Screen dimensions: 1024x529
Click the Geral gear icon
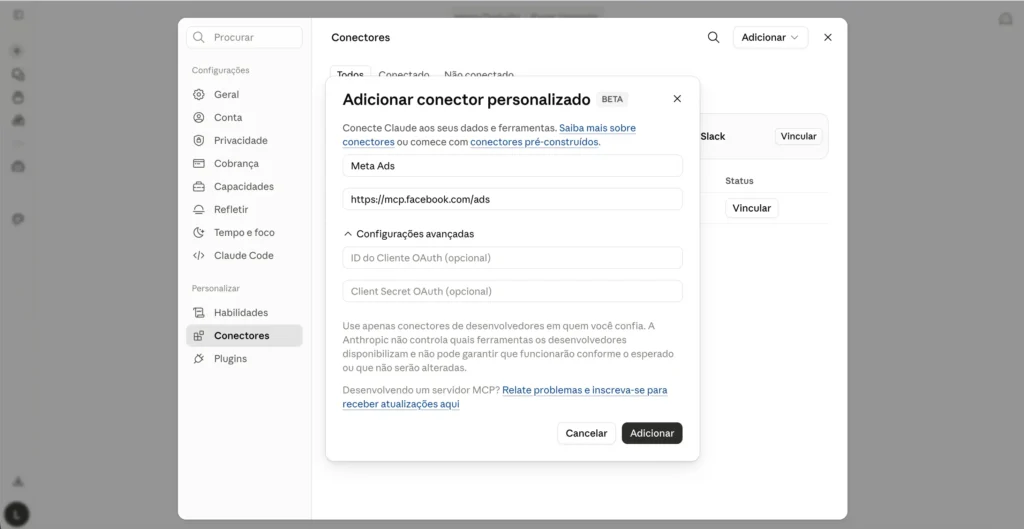click(199, 95)
